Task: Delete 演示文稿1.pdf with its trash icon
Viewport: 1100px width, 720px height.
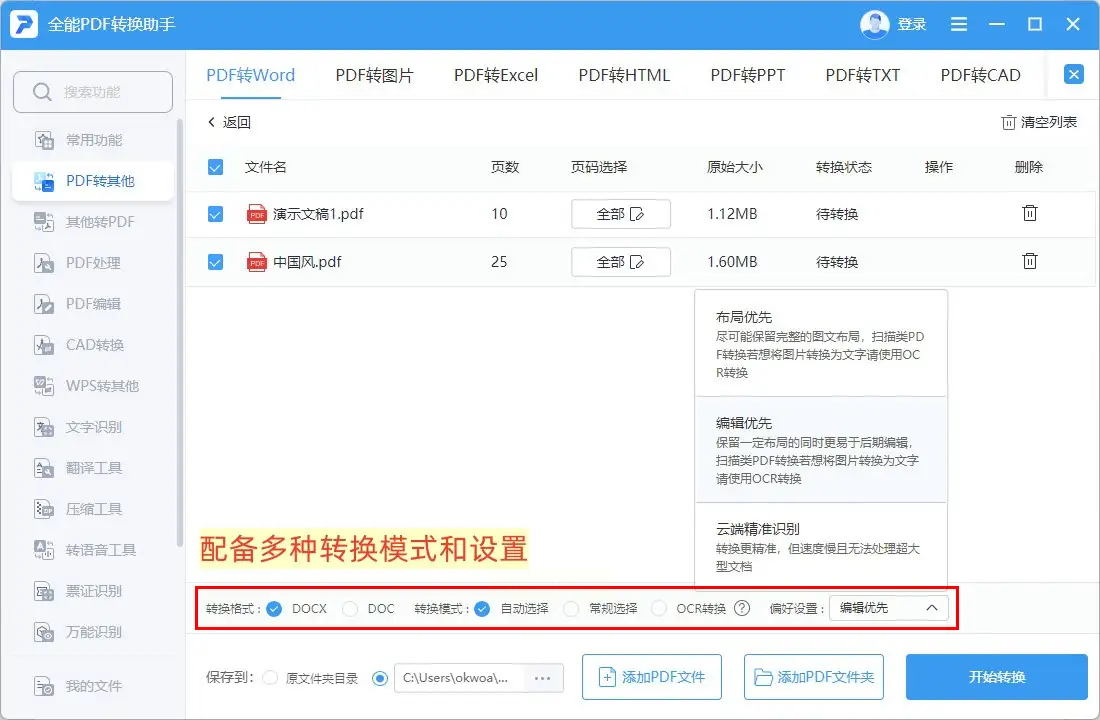Action: [1029, 213]
